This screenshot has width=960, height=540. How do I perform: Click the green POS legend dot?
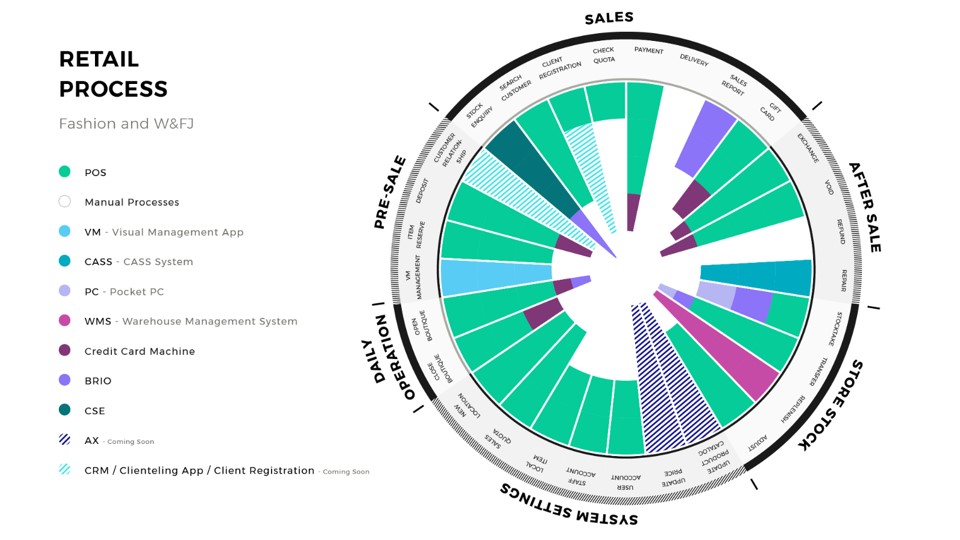click(65, 172)
